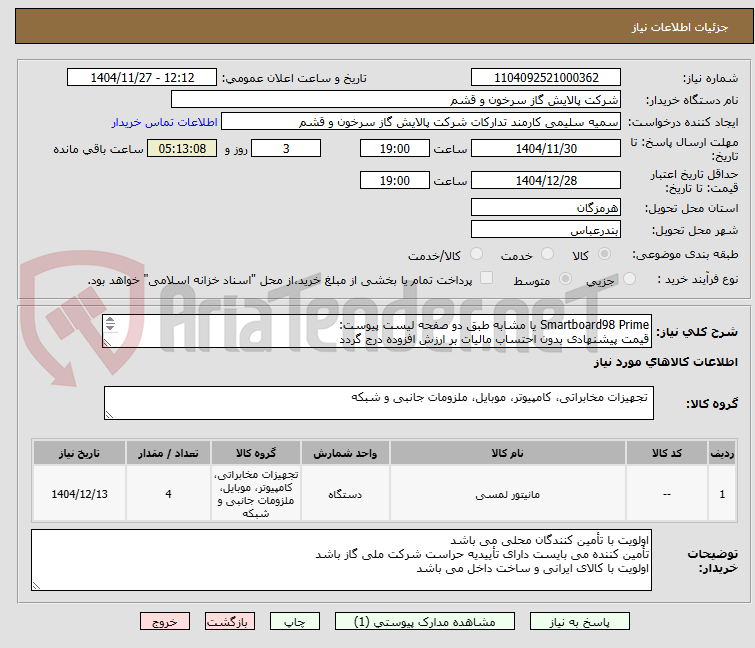Click the general description text area
This screenshot has width=755, height=648.
click(377, 331)
